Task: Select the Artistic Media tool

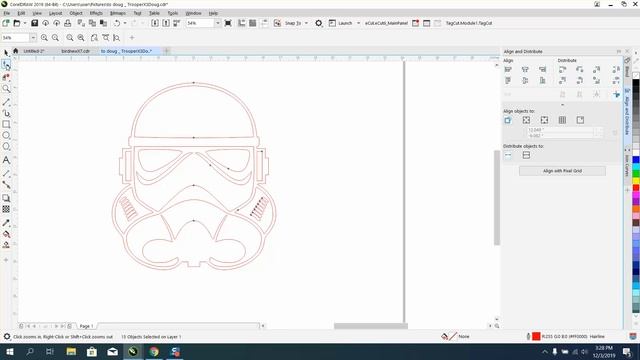Action: pos(6,113)
